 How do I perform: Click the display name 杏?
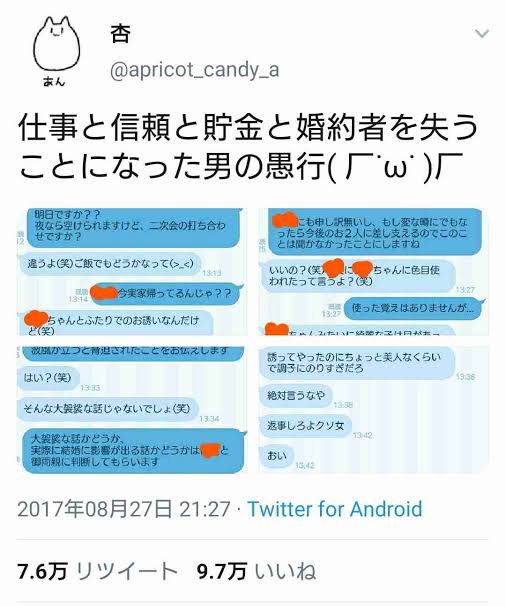pos(120,33)
